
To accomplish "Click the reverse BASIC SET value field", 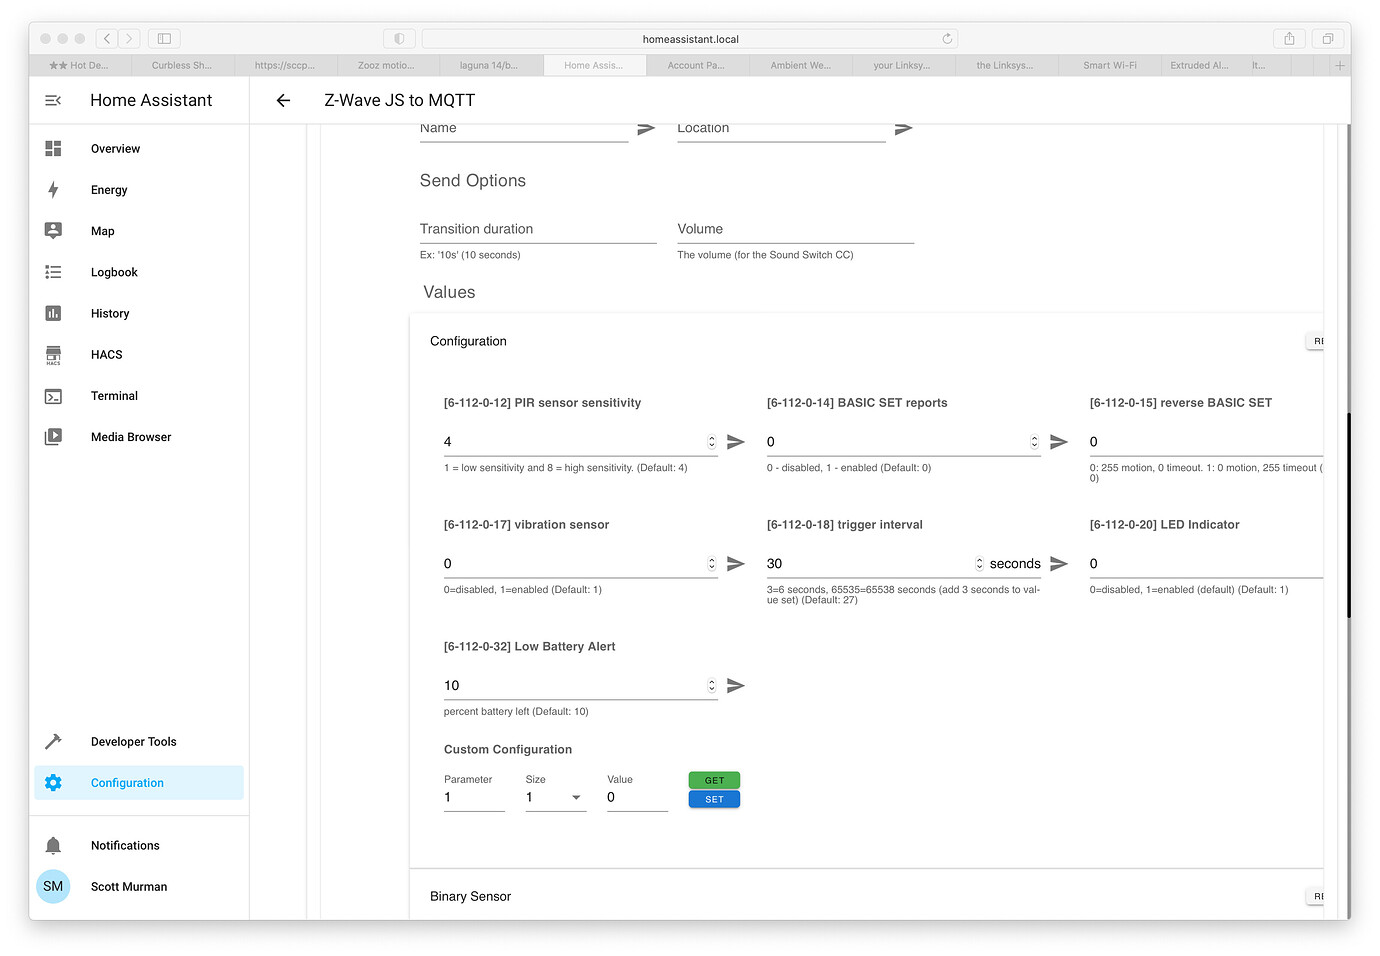I will coord(1206,442).
